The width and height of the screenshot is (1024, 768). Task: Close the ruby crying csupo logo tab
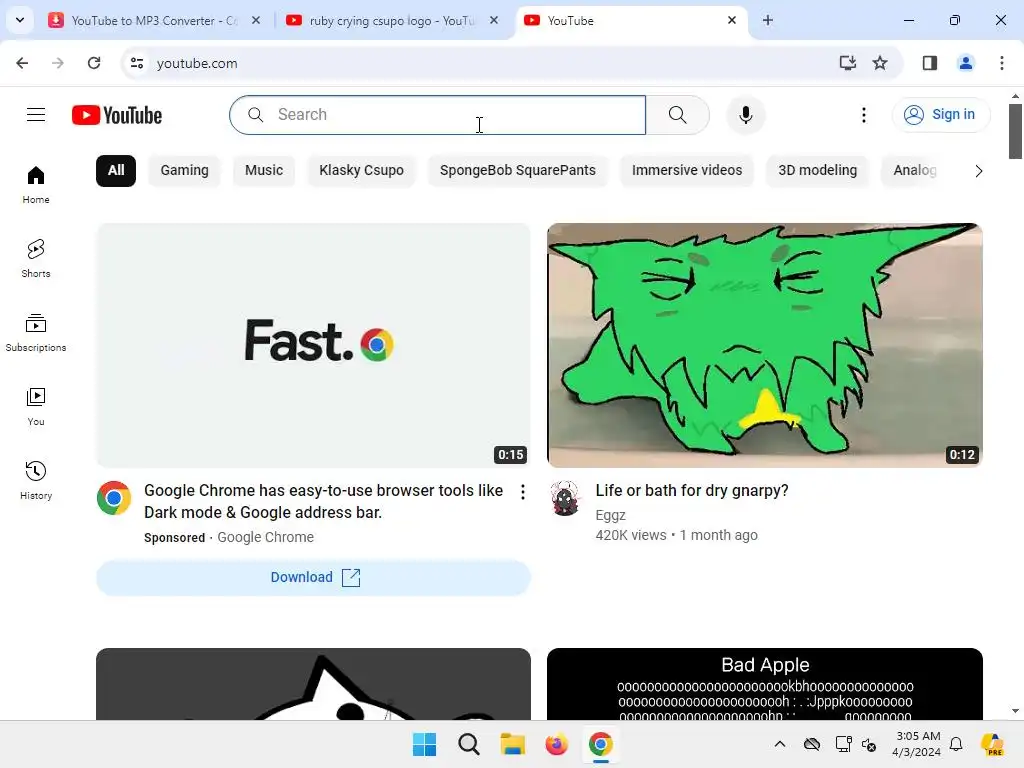494,20
